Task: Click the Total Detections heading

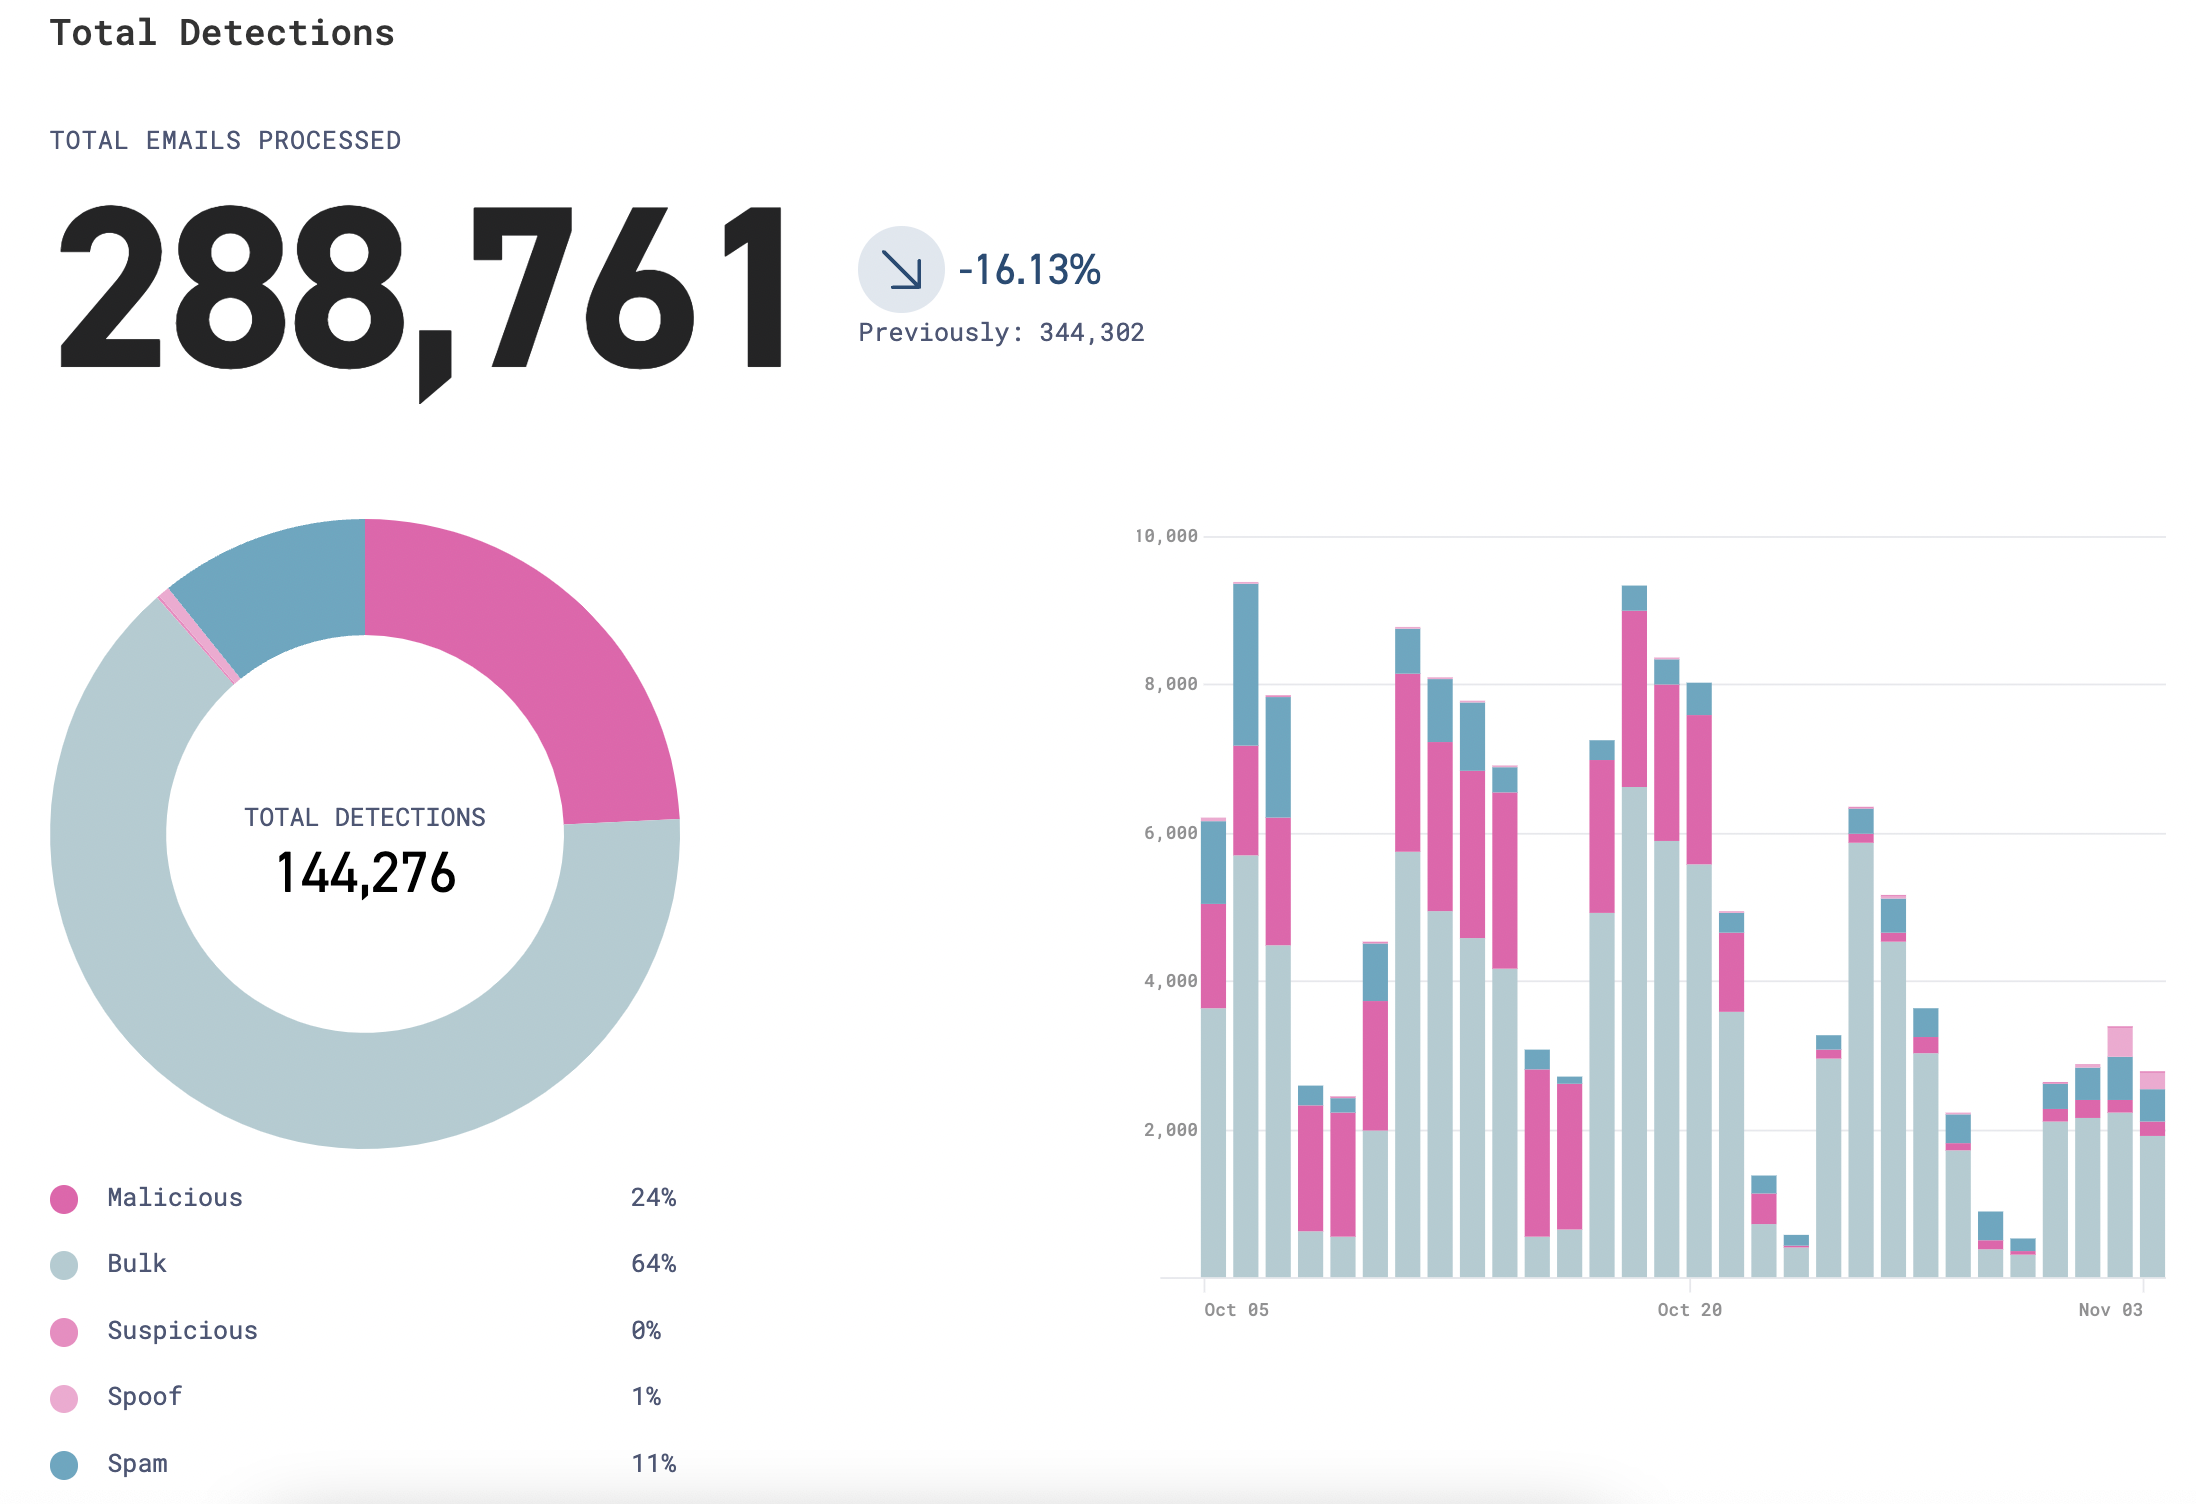Action: point(222,33)
